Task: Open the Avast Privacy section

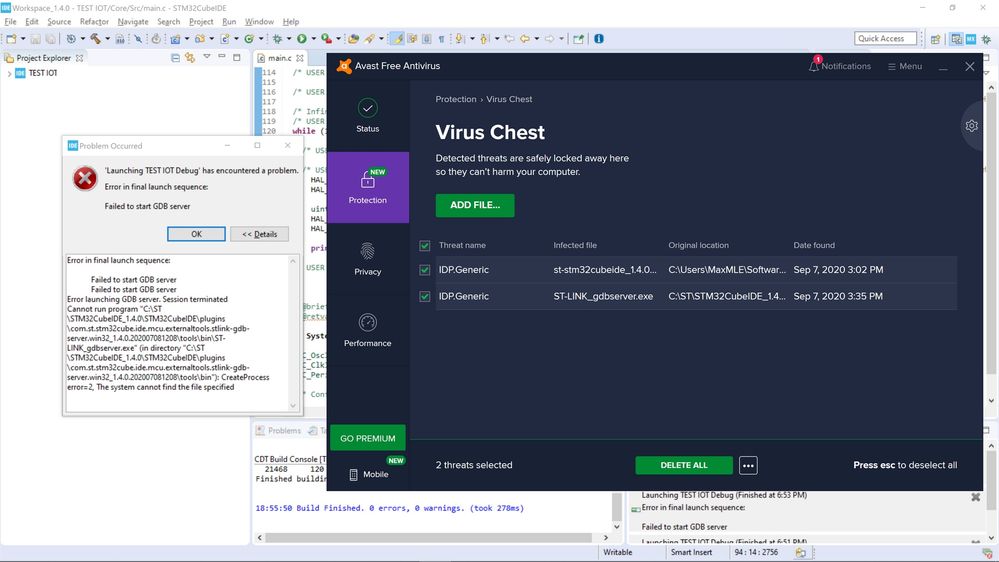Action: pos(368,259)
